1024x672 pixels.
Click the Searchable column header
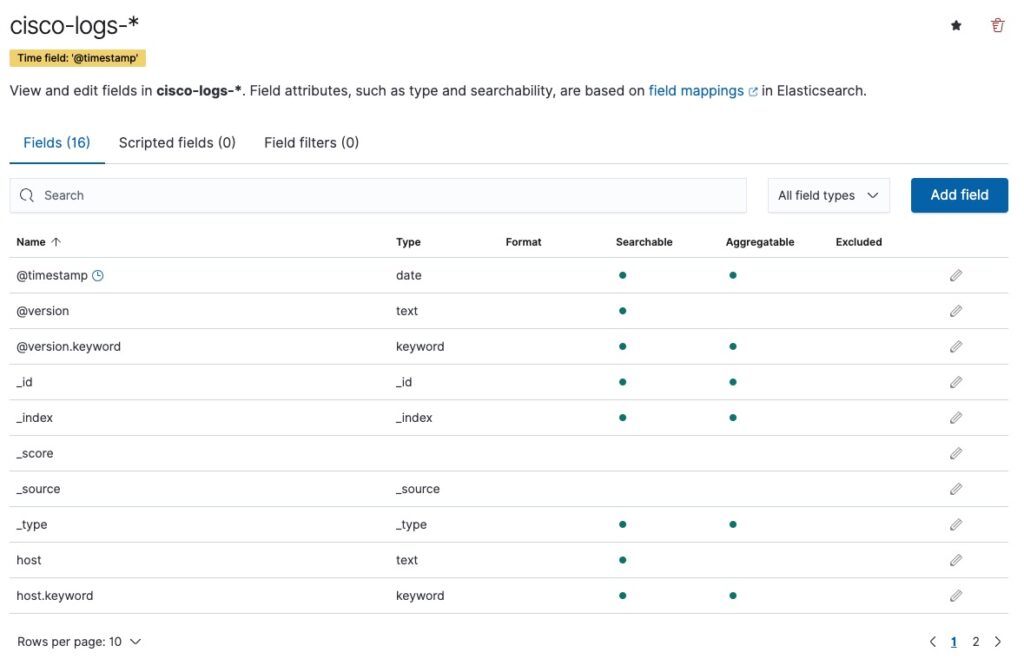[x=644, y=242]
